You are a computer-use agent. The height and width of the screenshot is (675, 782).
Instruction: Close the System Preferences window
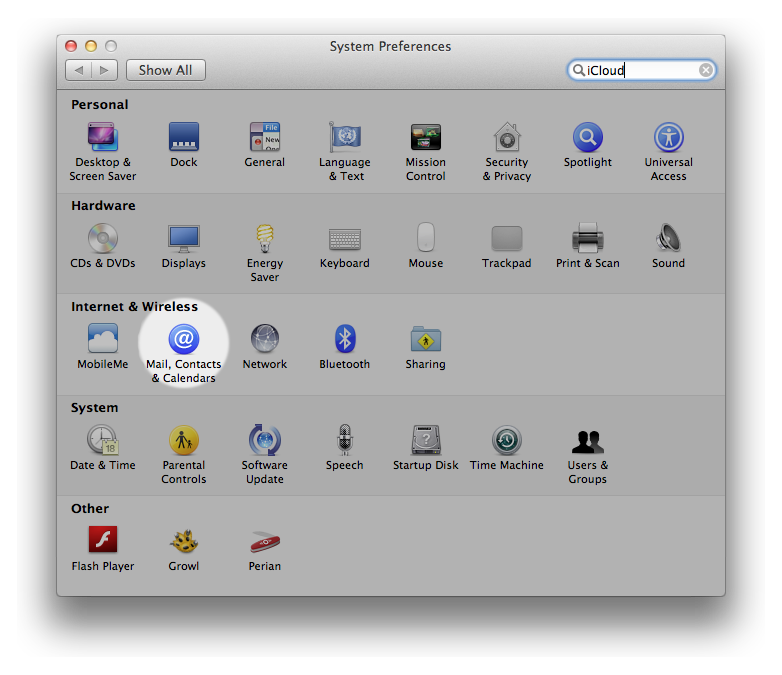(x=71, y=46)
